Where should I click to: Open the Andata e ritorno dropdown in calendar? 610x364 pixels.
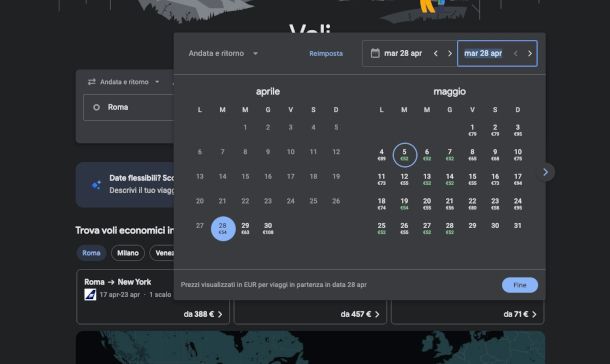pyautogui.click(x=223, y=53)
